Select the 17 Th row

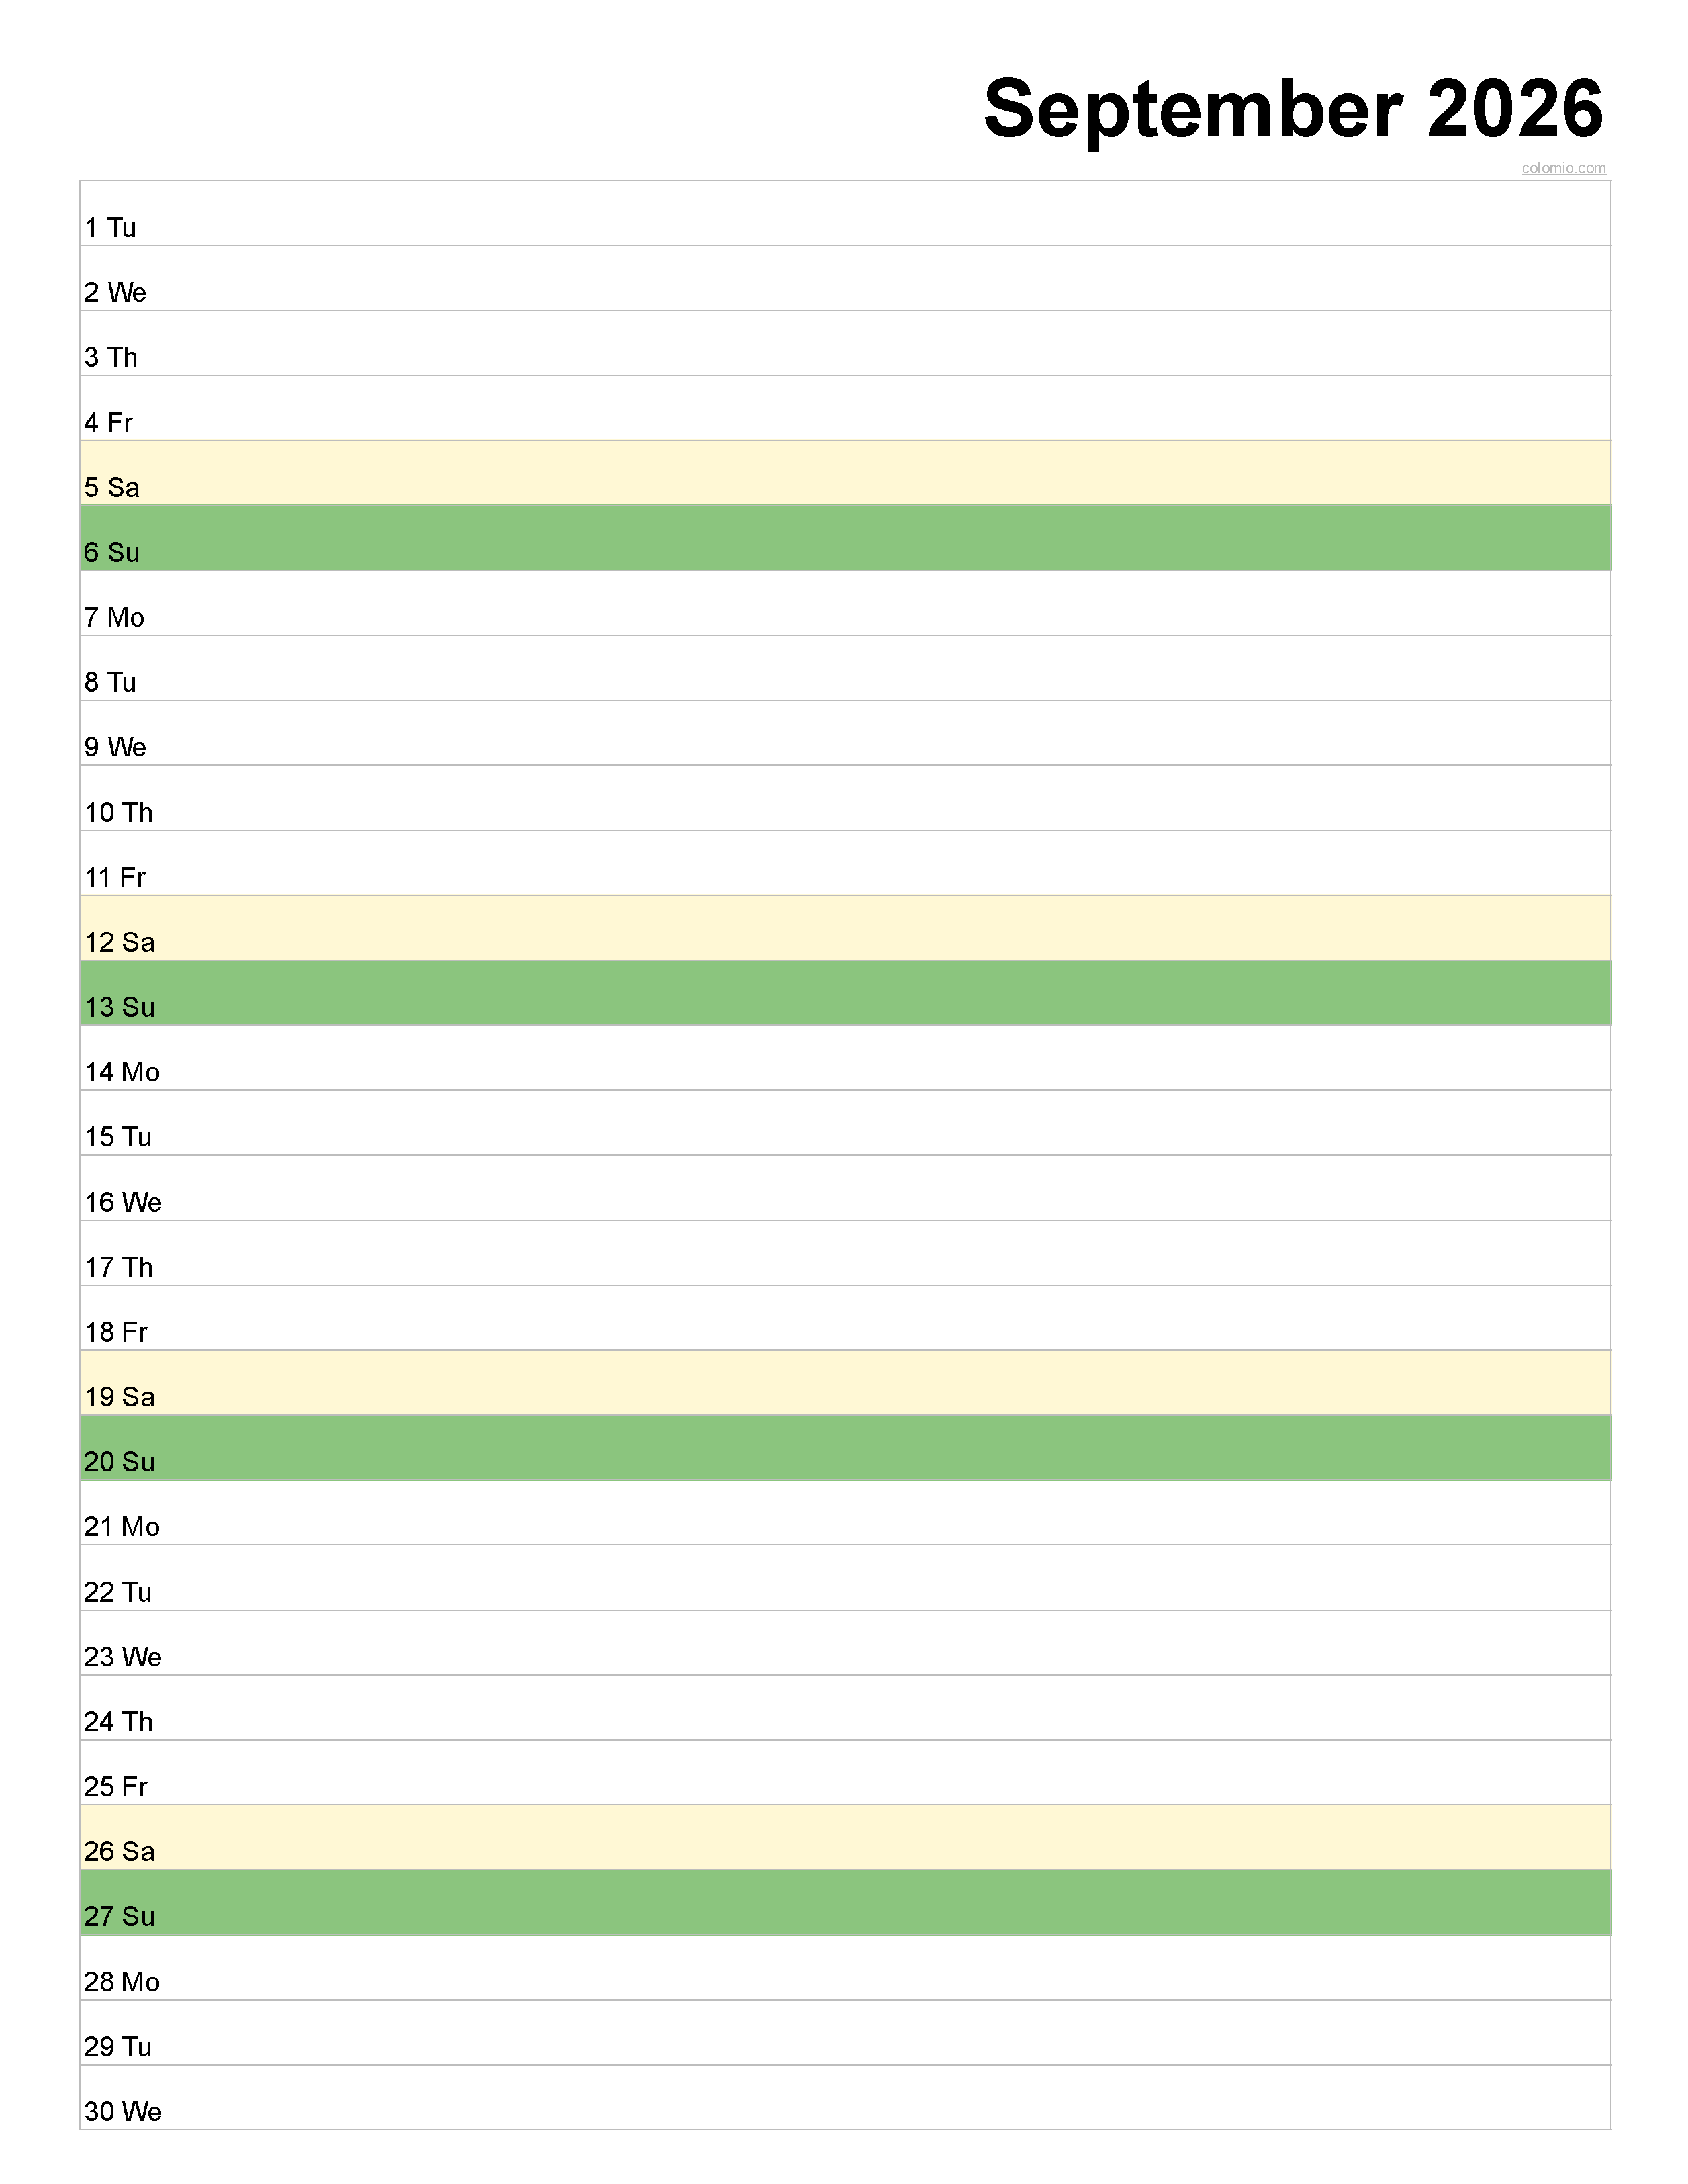point(845,1253)
